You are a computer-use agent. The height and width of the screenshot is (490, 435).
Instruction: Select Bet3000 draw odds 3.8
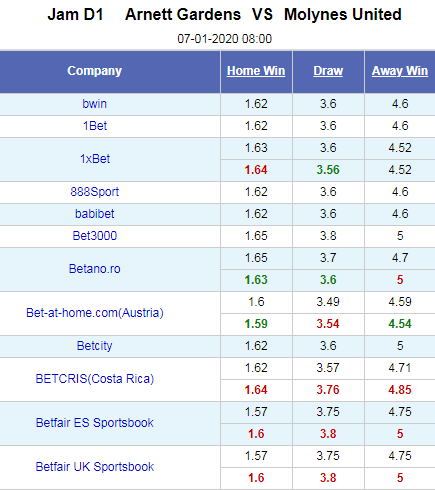pos(328,236)
